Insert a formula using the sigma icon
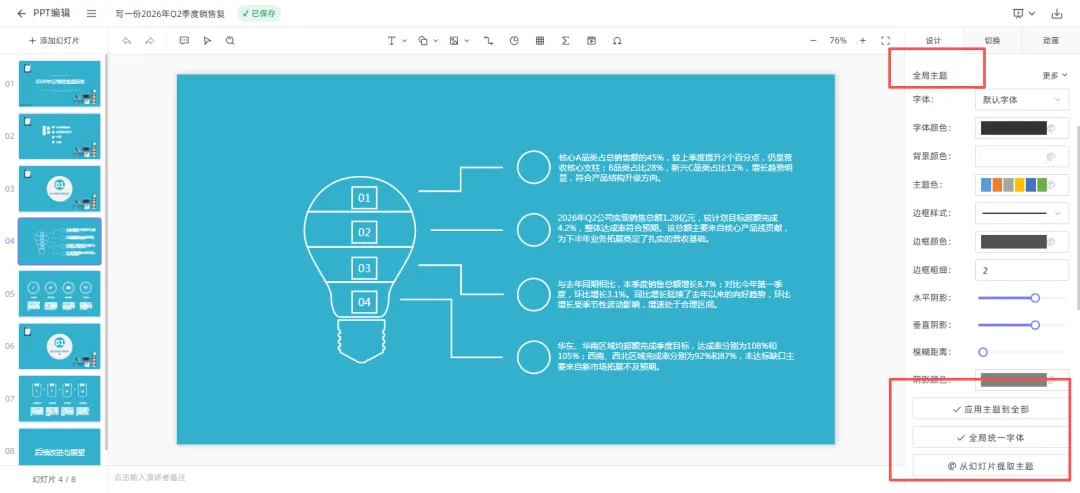This screenshot has height=493, width=1080. (x=565, y=41)
